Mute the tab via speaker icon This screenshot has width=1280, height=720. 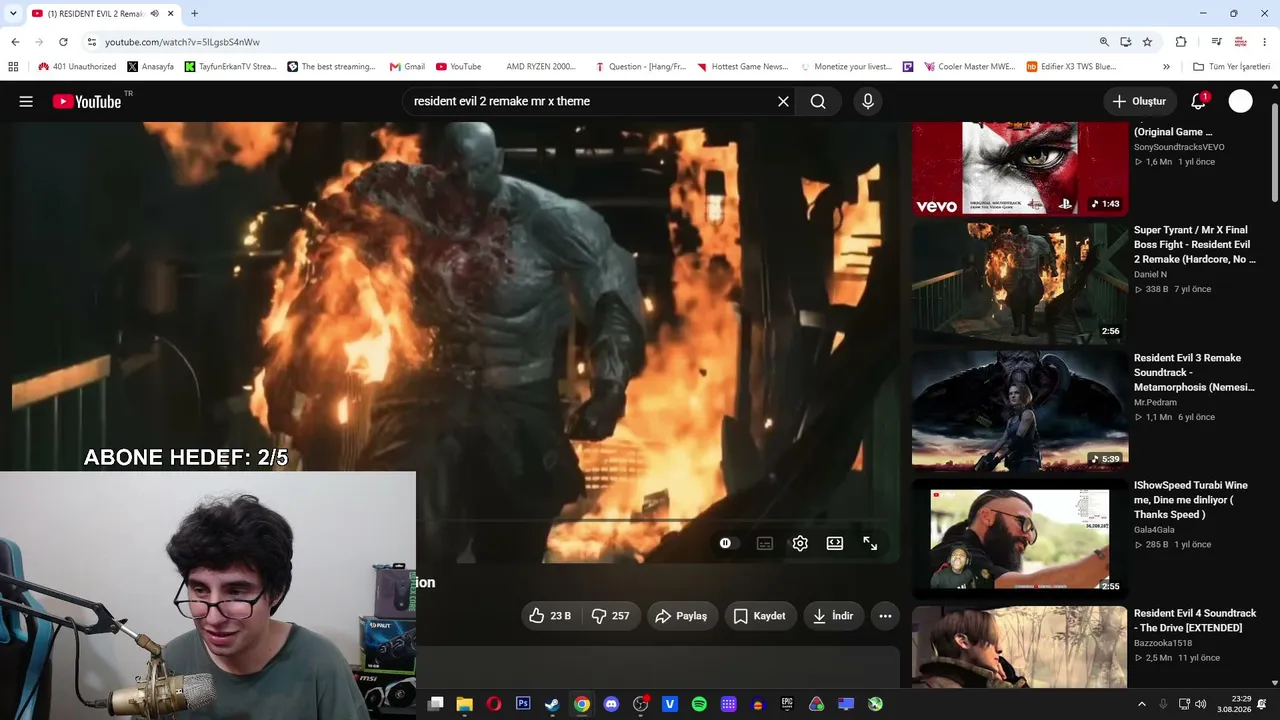(154, 14)
